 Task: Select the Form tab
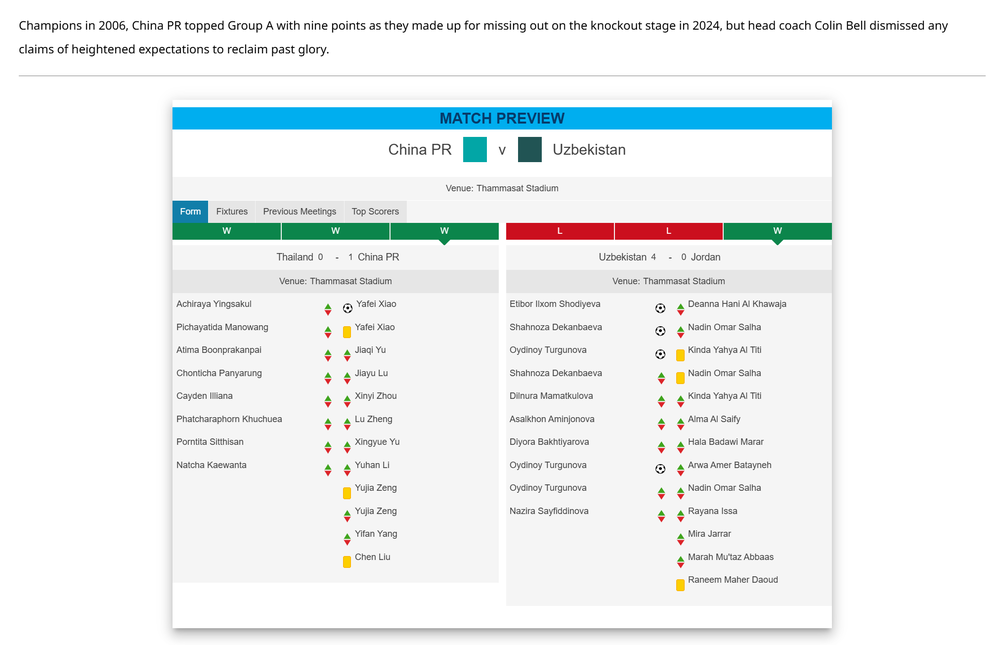pos(190,211)
